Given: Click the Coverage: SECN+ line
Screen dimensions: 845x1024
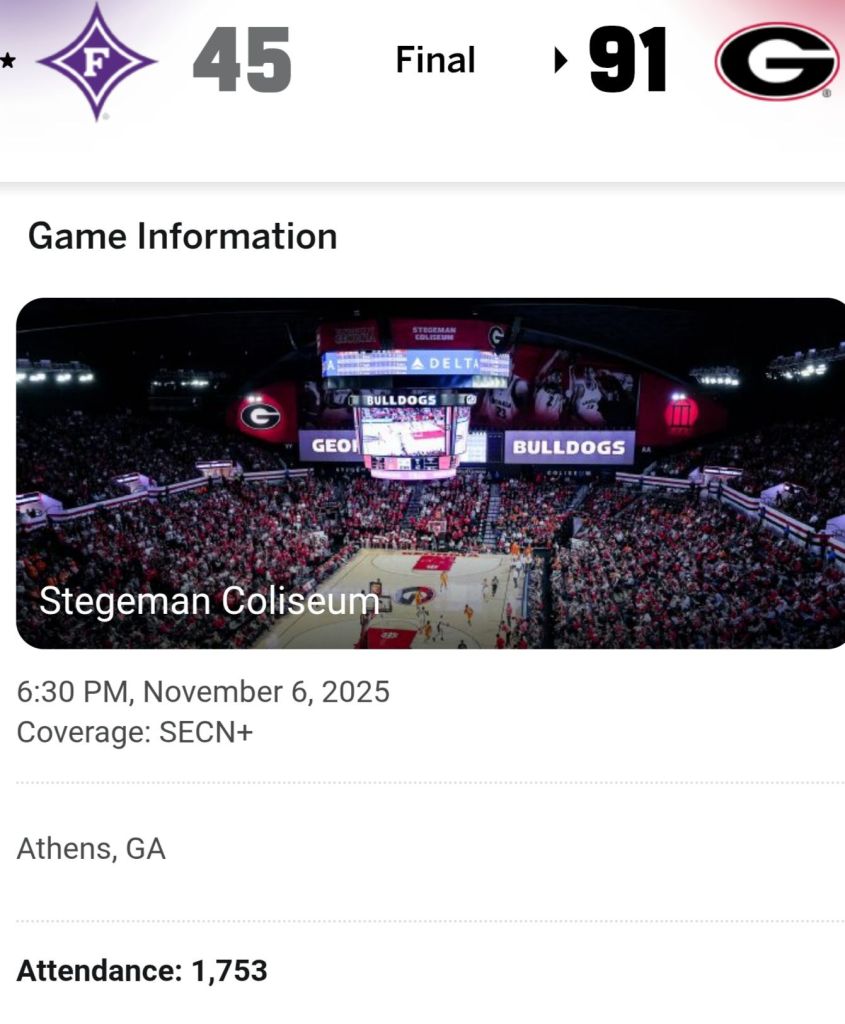Looking at the screenshot, I should [x=135, y=732].
